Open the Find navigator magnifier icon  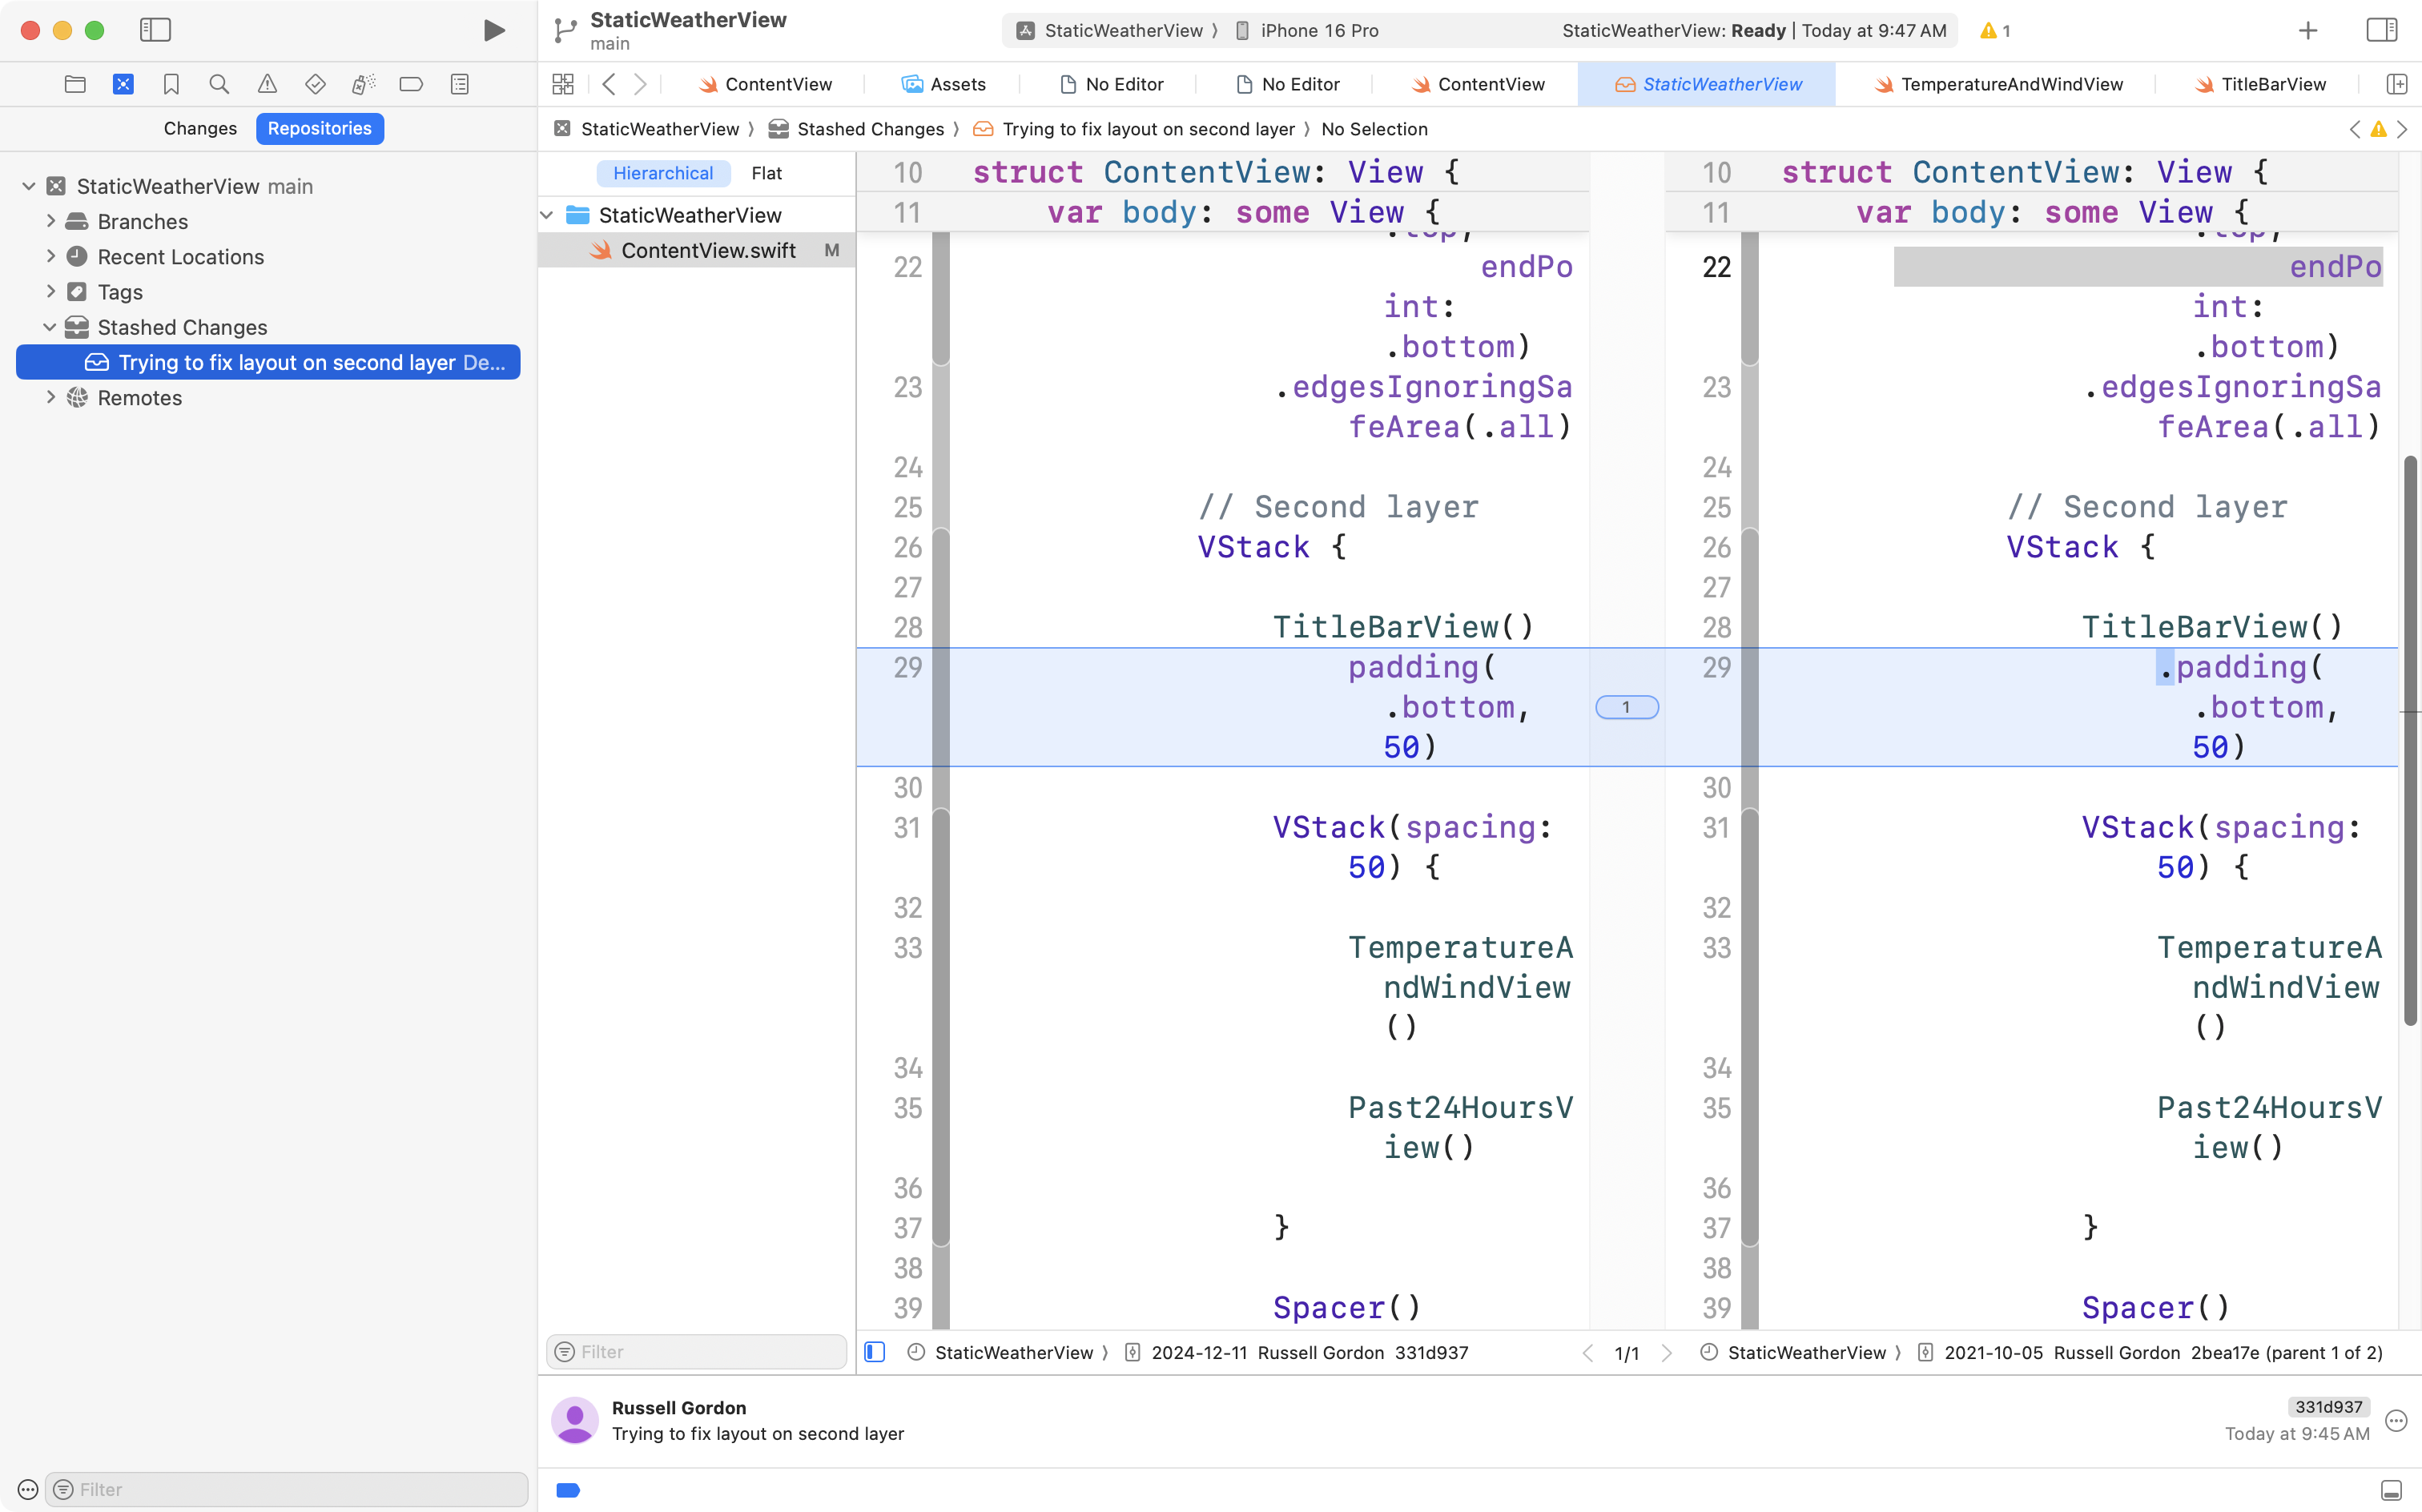pos(219,84)
